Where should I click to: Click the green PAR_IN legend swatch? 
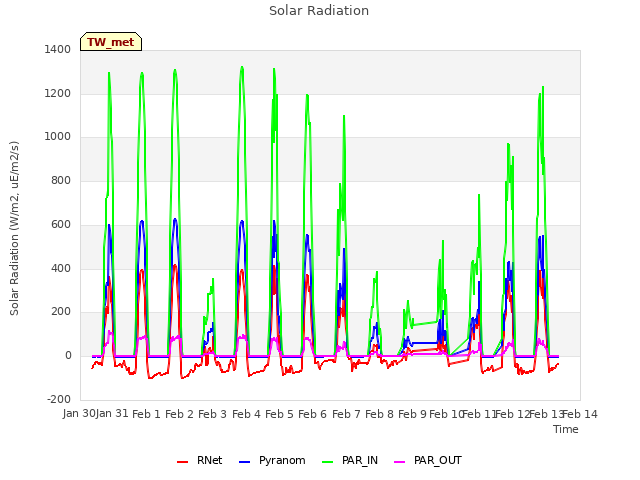click(328, 462)
